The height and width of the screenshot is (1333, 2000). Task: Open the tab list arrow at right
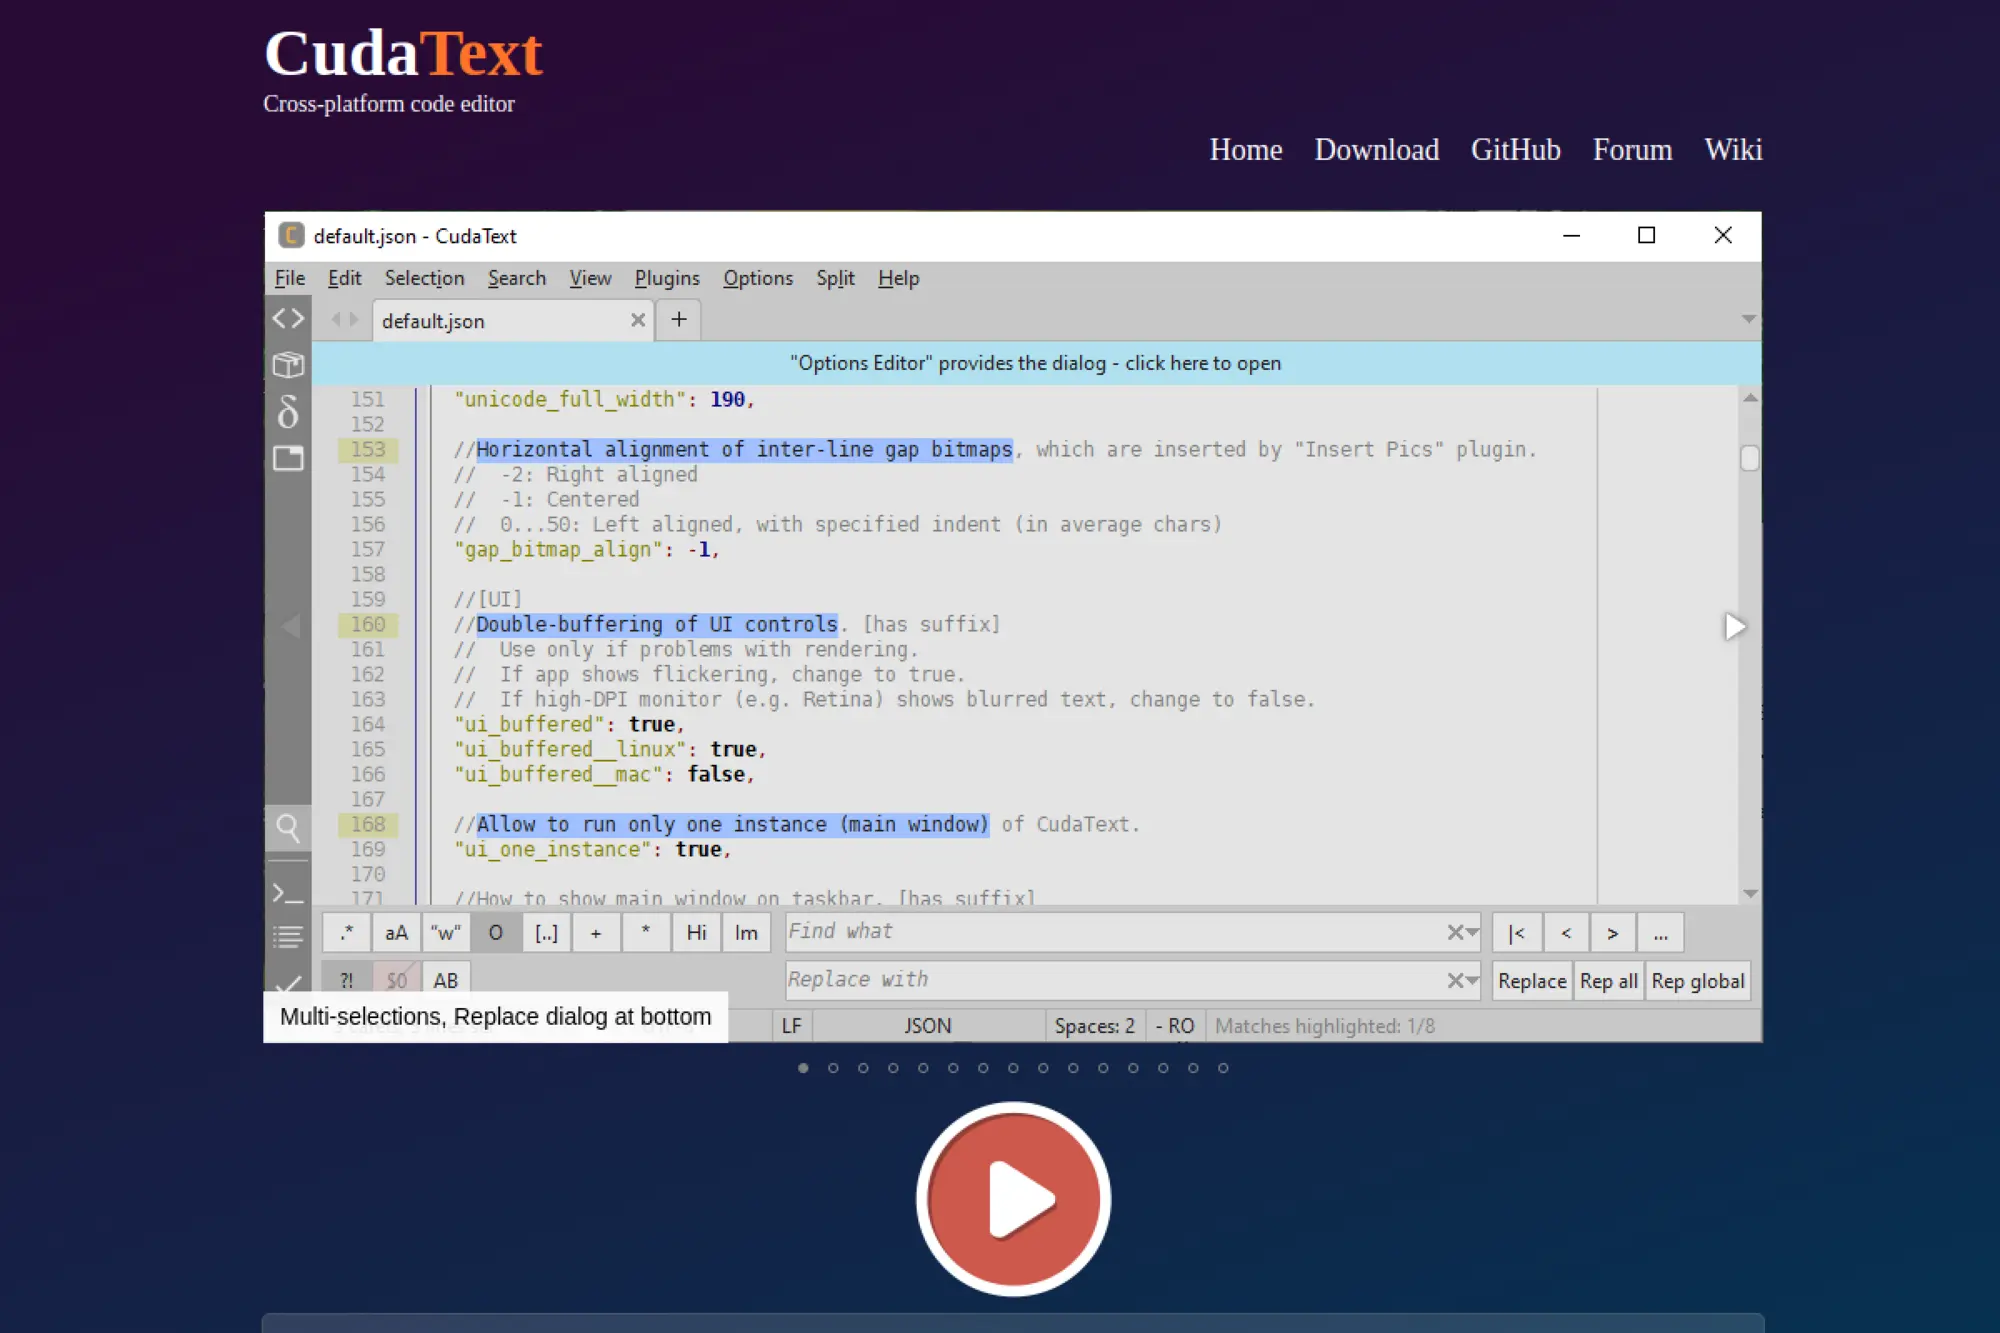tap(1748, 320)
